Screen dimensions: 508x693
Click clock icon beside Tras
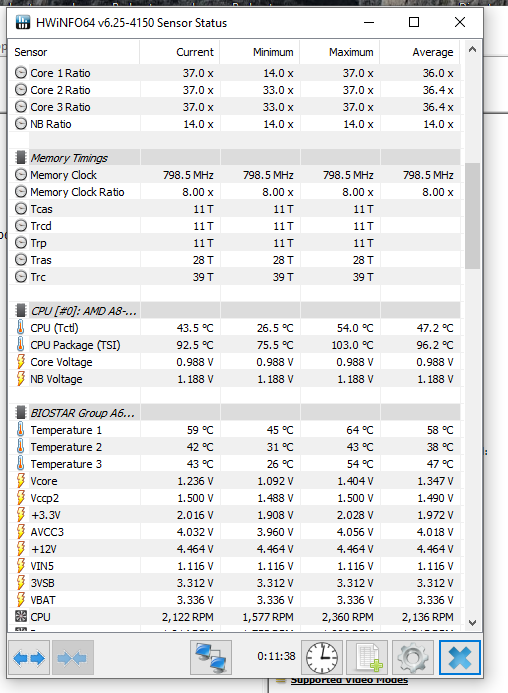[x=21, y=260]
